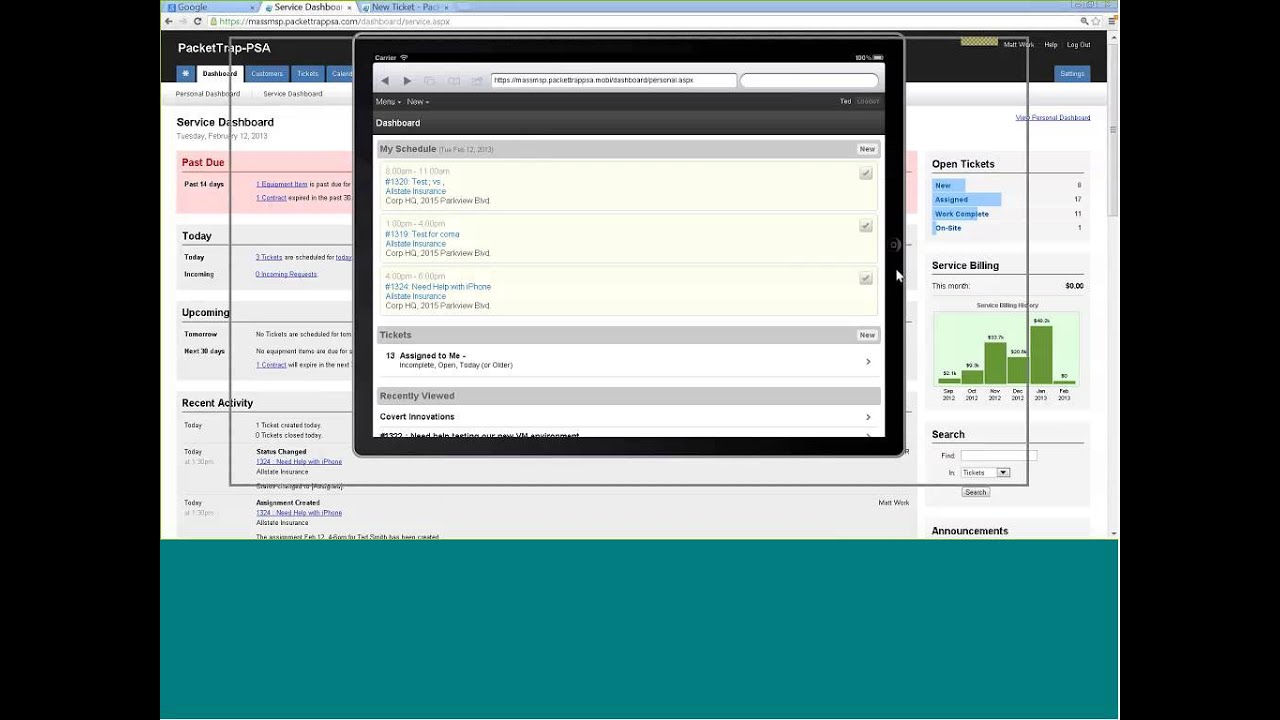1280x720 pixels.
Task: Open '0 Incoming Requests' link
Action: click(x=286, y=274)
